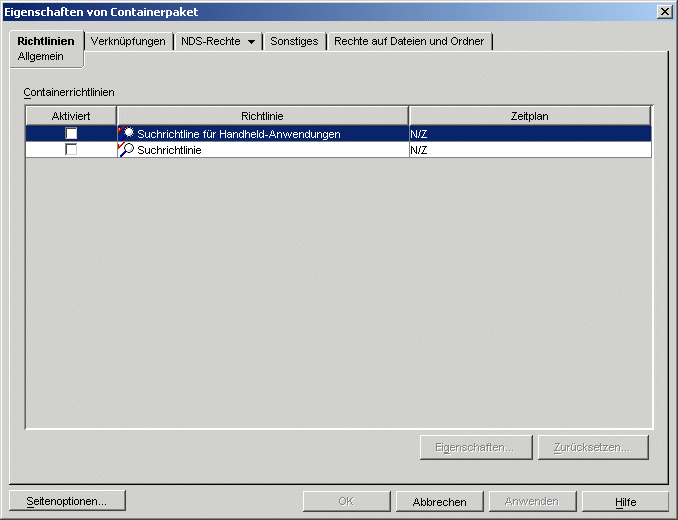Close the Eigenschaften von Containerpaket dialog
Image resolution: width=678 pixels, height=520 pixels.
tap(664, 12)
